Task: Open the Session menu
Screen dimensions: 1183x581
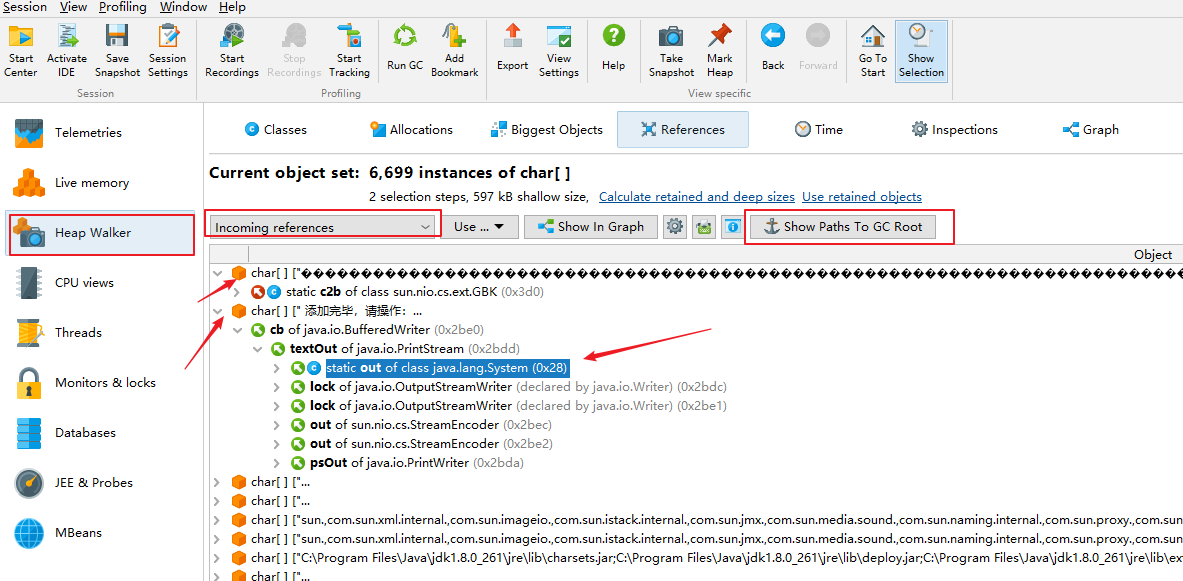Action: (25, 7)
